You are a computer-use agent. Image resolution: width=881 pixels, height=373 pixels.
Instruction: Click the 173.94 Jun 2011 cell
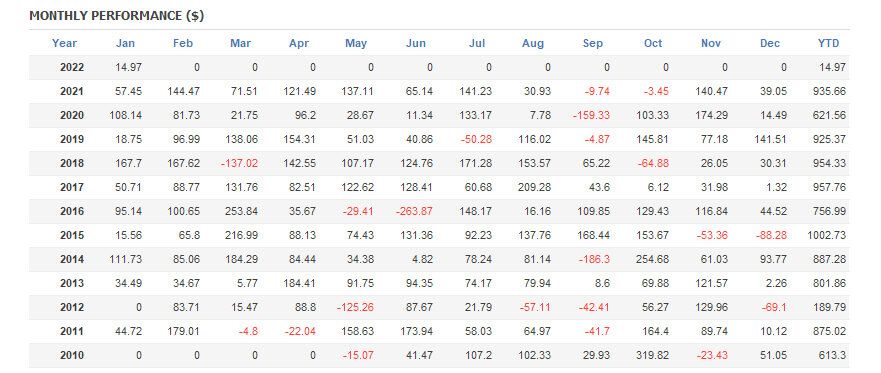(x=417, y=331)
